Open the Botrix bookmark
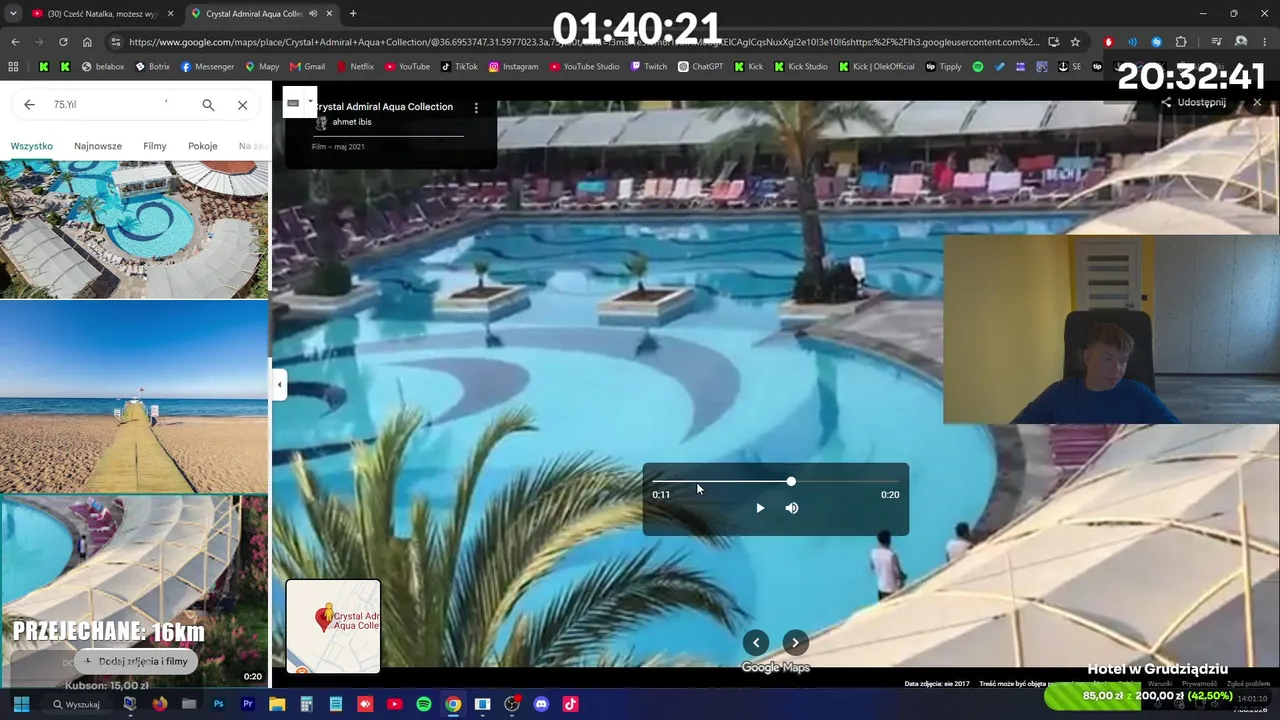1280x720 pixels. pos(152,67)
